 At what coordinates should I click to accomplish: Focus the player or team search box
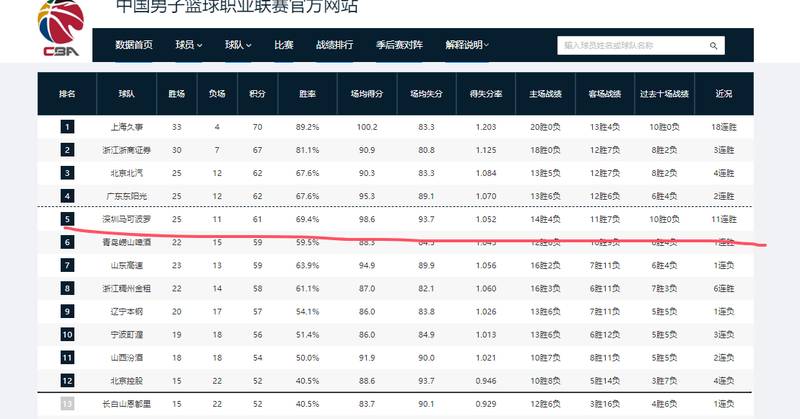641,45
